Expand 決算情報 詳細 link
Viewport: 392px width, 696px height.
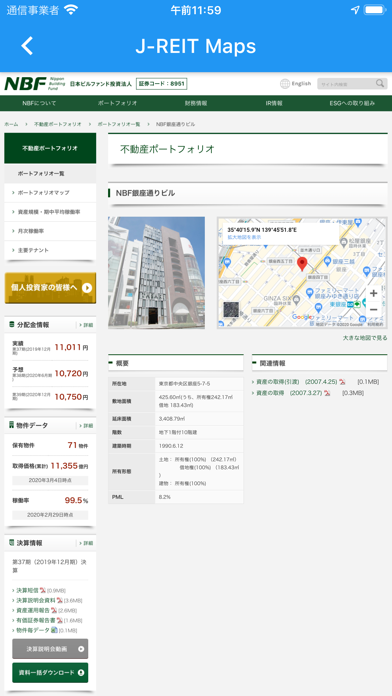coord(87,543)
